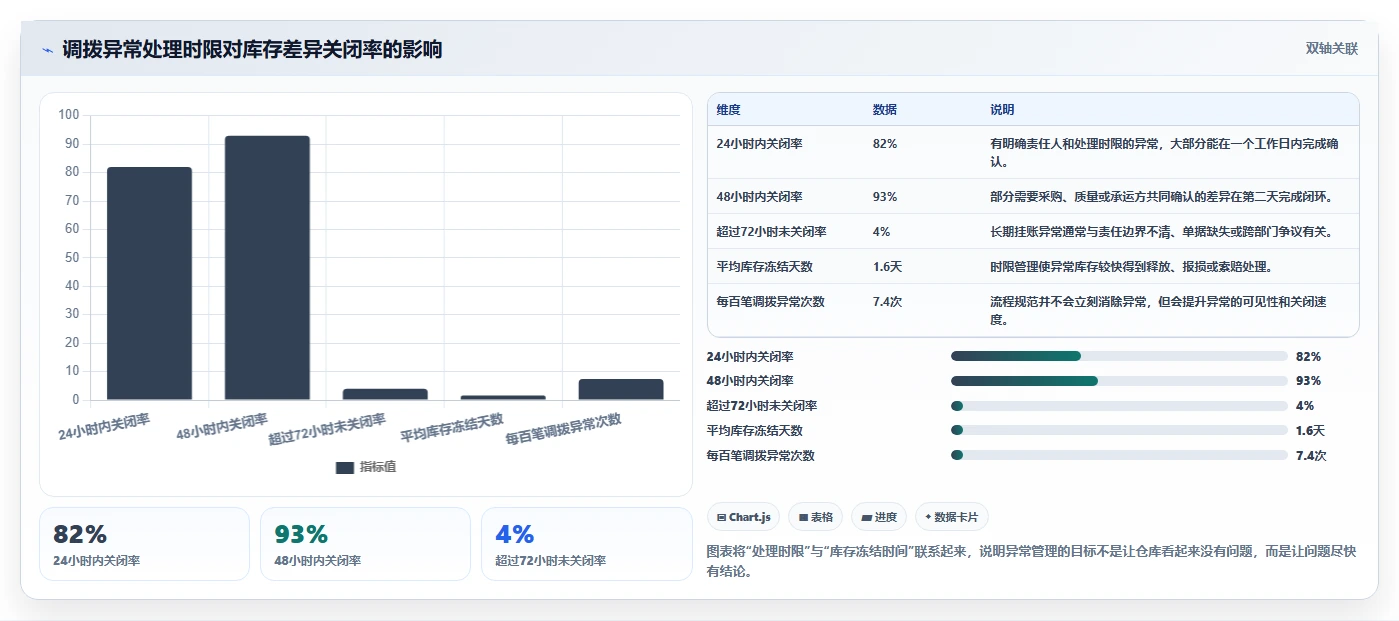Click the 1.6天 value in table
This screenshot has height=621, width=1399.
tap(887, 266)
